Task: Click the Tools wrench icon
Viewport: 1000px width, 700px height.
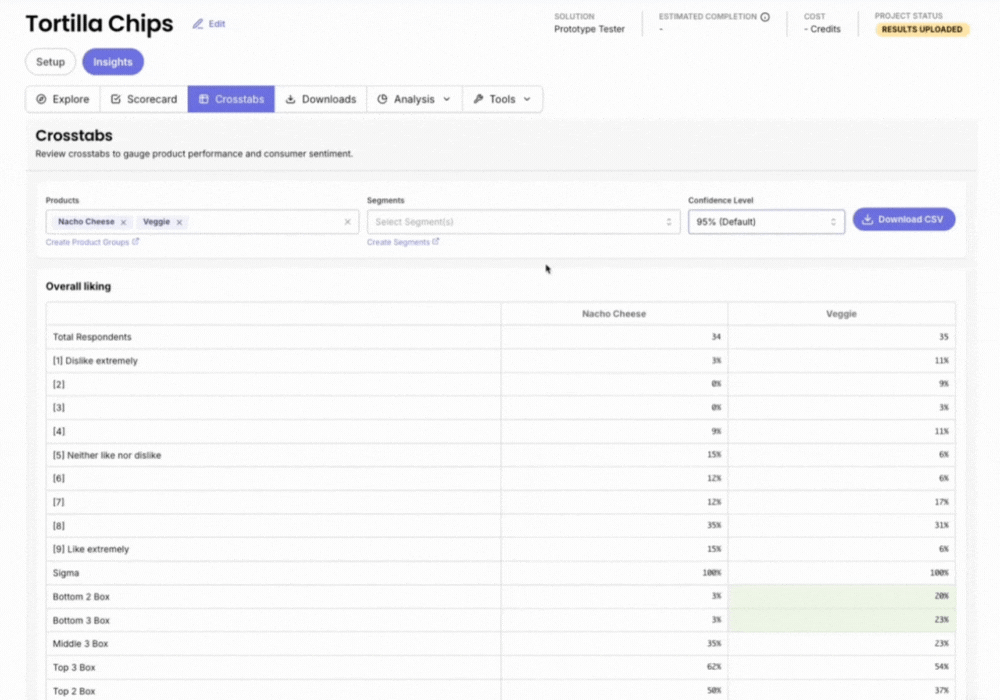Action: (477, 99)
